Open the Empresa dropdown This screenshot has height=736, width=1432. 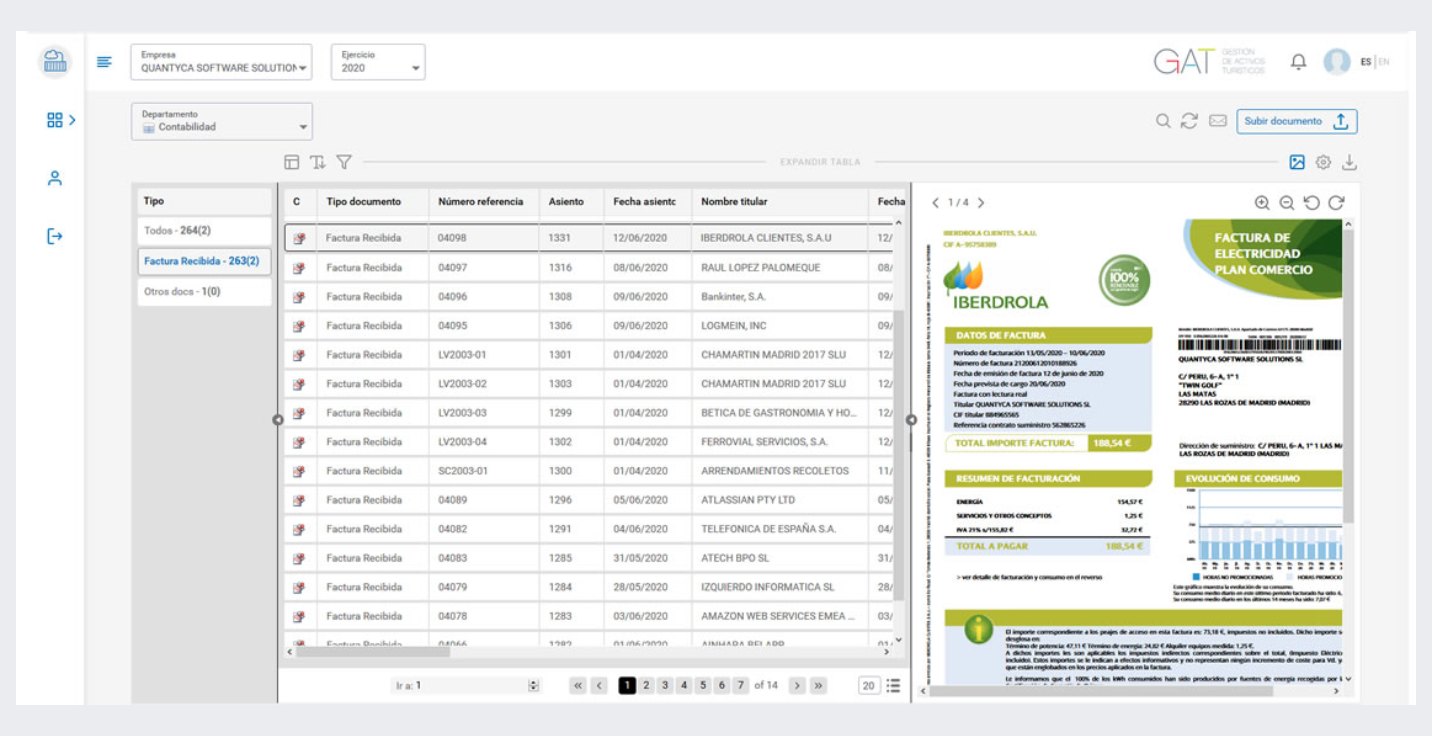(221, 62)
